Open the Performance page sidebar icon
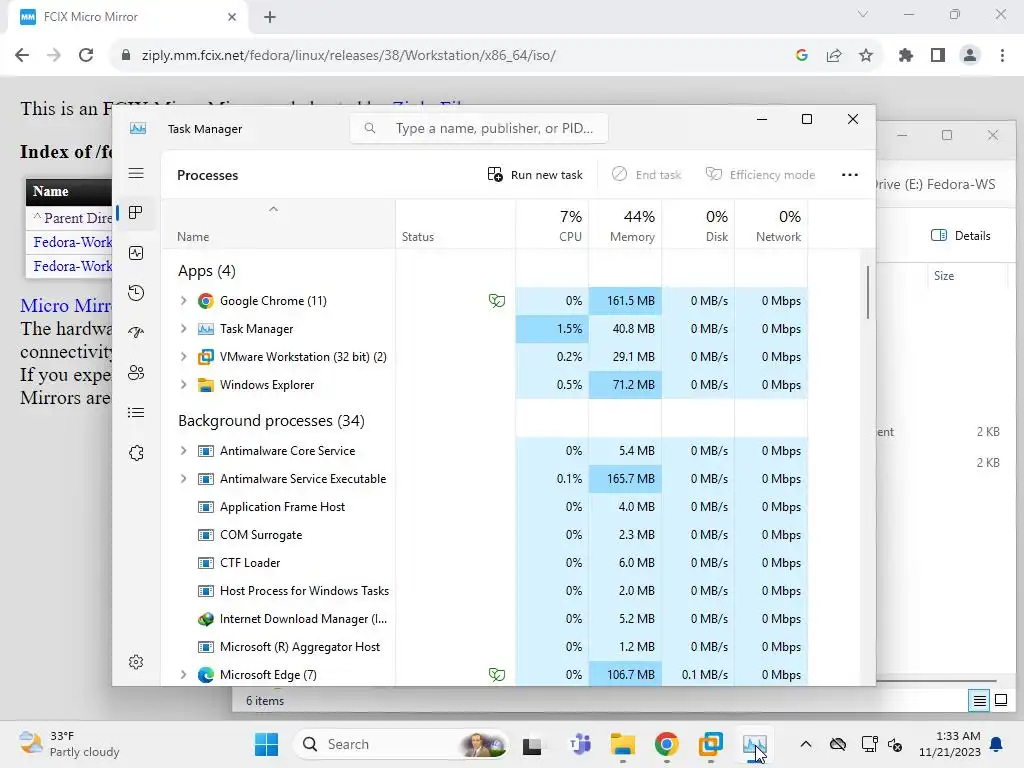 pos(136,253)
